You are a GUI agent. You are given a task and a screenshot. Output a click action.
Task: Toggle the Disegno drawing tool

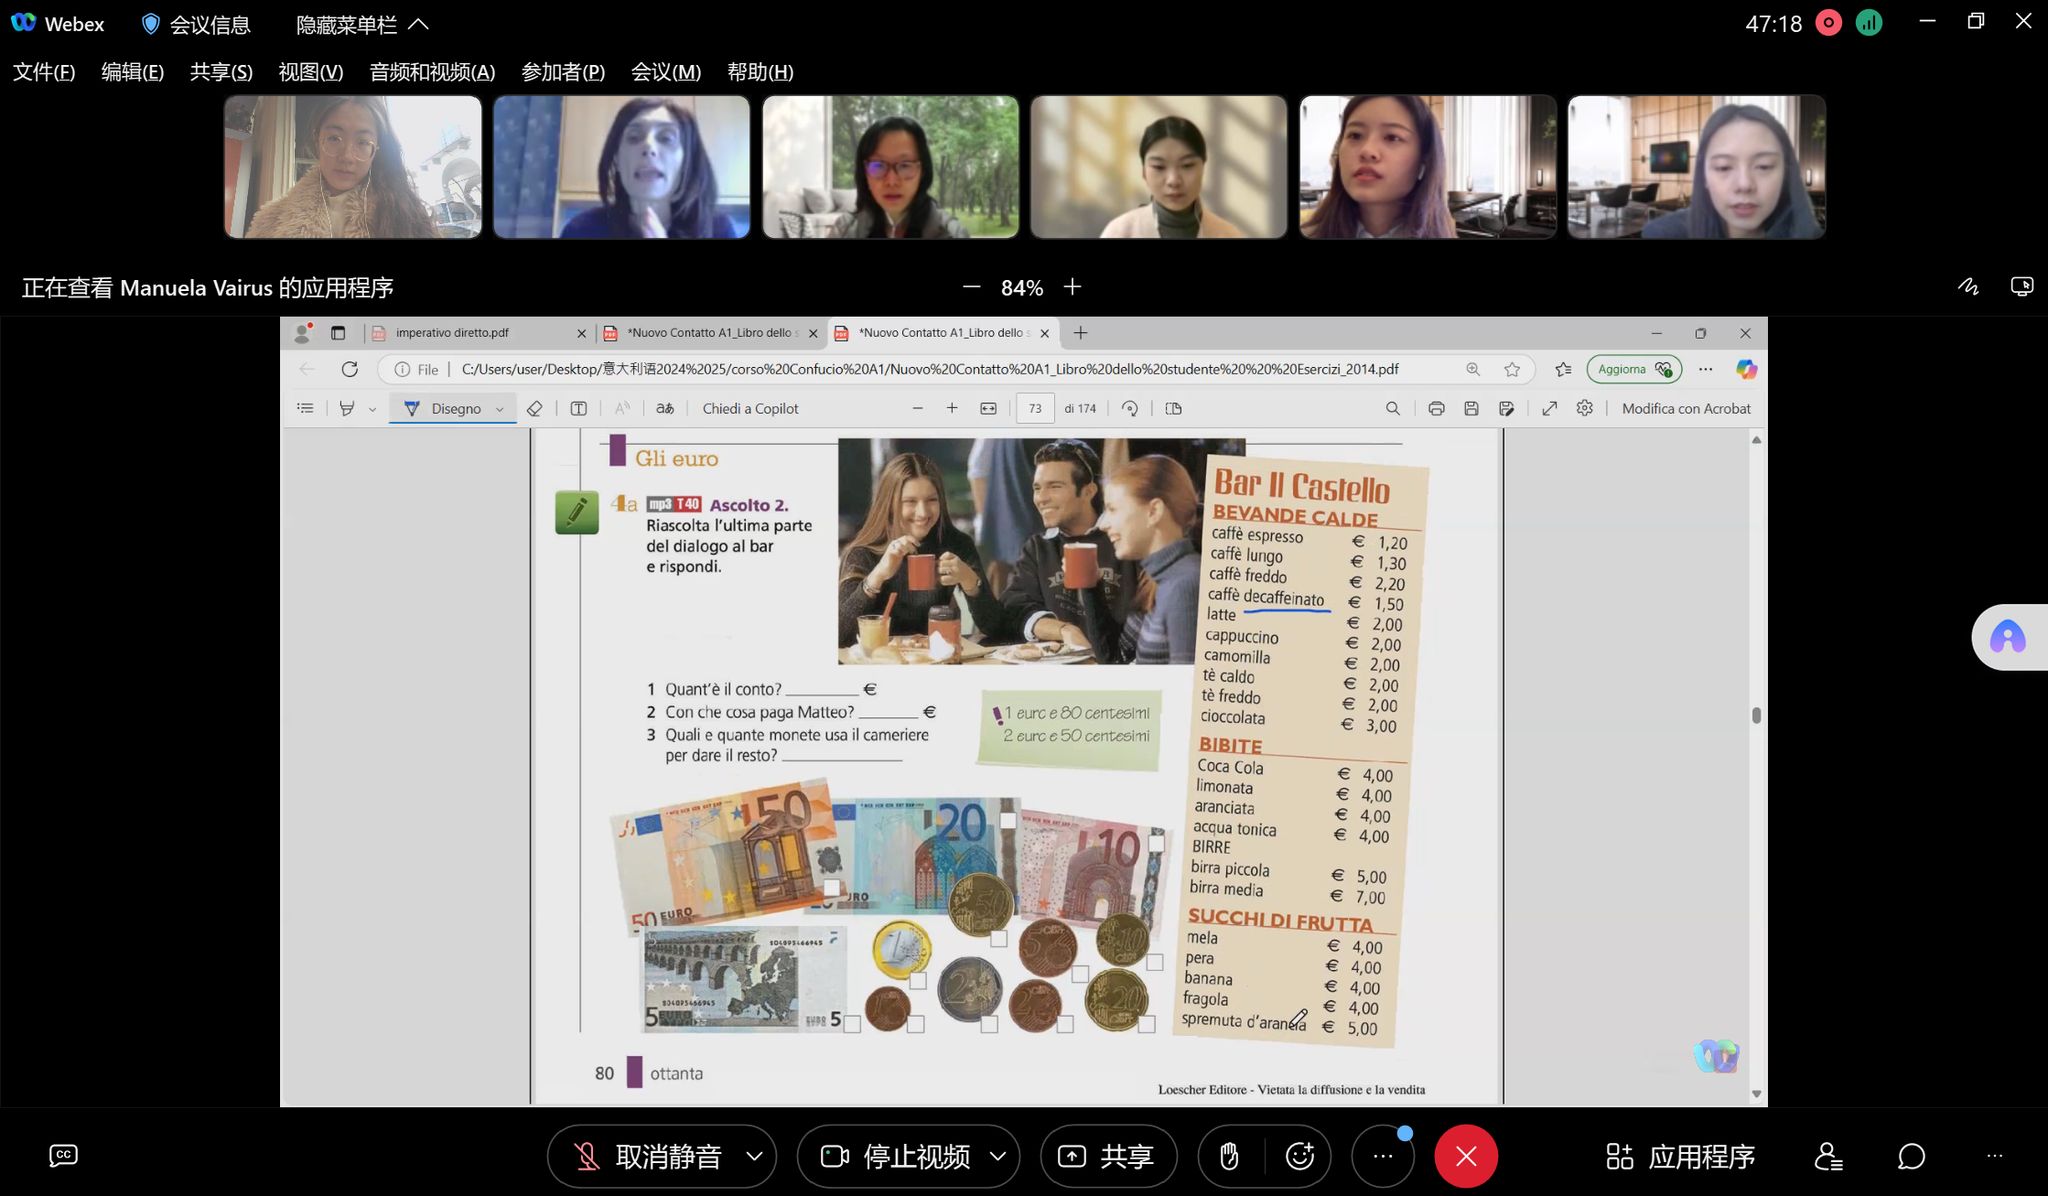(x=442, y=408)
